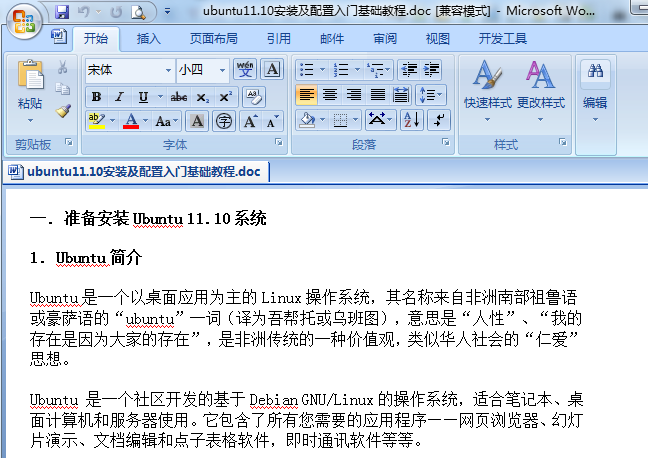Customize quick access toolbar dropdown
This screenshot has width=648, height=458.
pyautogui.click(x=167, y=12)
